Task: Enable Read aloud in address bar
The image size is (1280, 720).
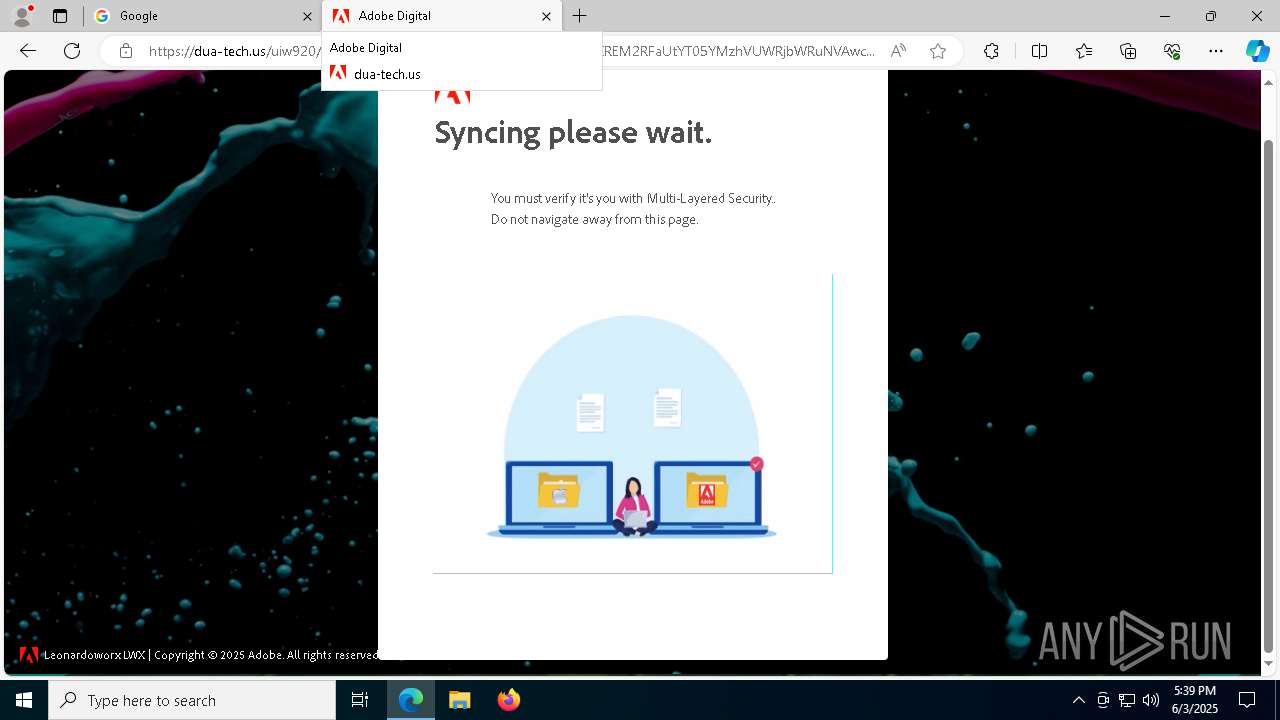Action: coord(898,51)
